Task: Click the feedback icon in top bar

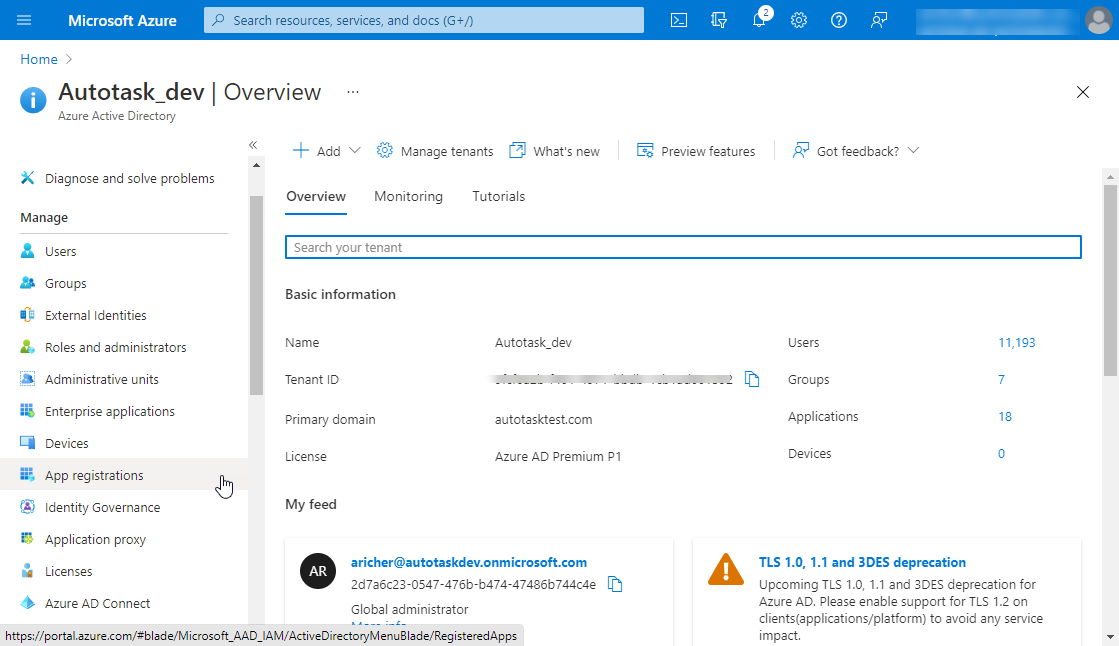Action: click(x=879, y=20)
